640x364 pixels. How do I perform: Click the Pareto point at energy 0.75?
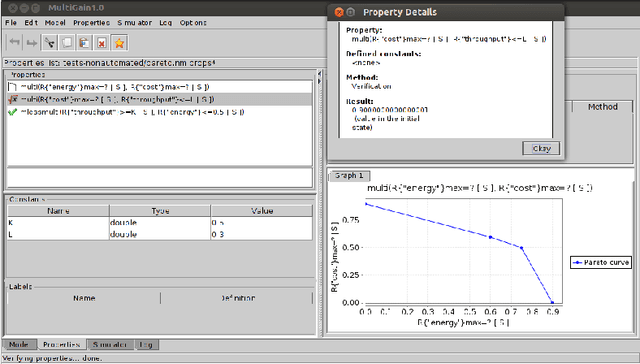(x=521, y=248)
